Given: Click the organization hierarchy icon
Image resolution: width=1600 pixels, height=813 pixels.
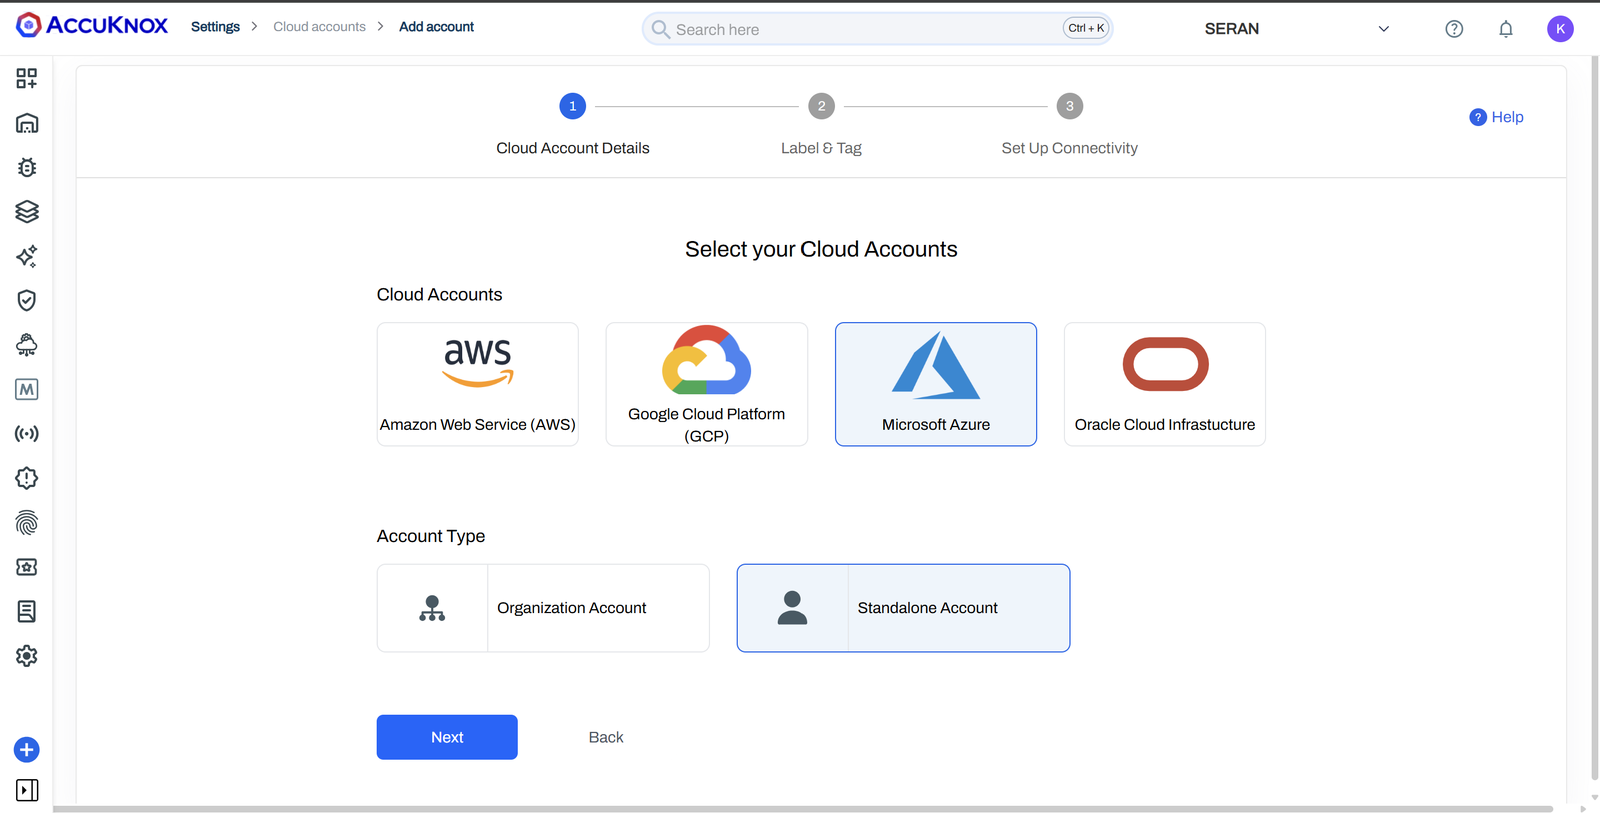Looking at the screenshot, I should (432, 608).
